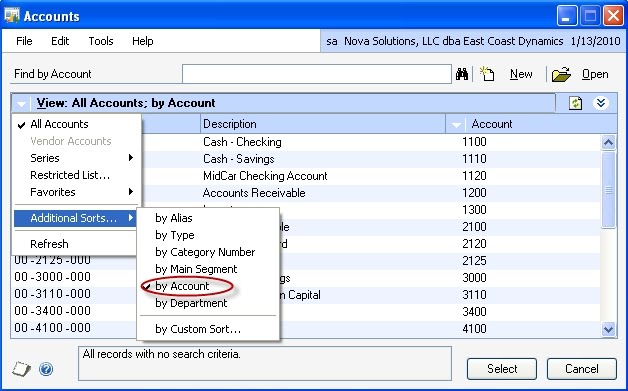
Task: Sort by Type
Action: (x=175, y=235)
